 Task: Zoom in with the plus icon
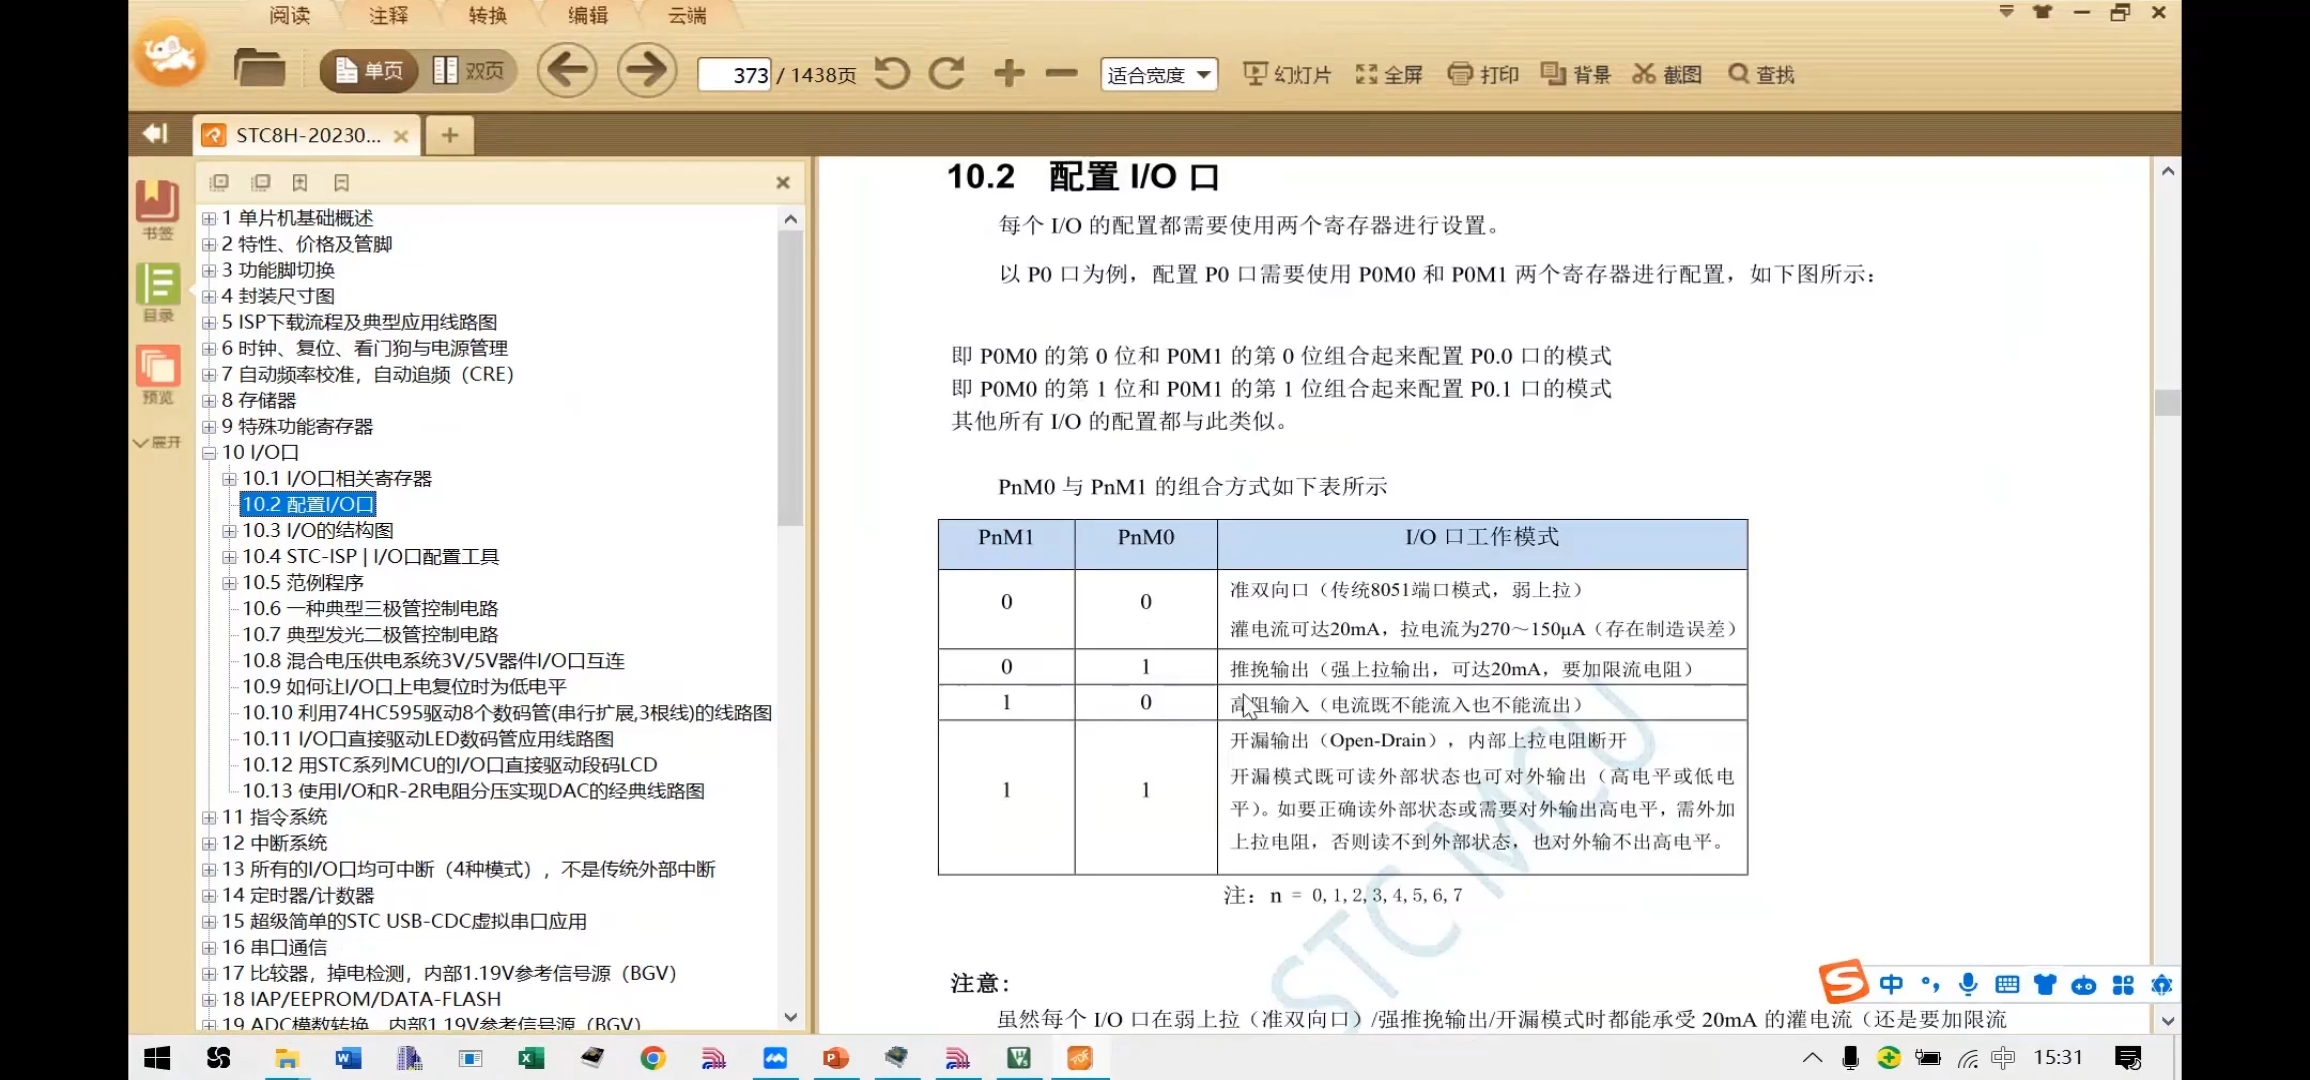coord(1009,73)
